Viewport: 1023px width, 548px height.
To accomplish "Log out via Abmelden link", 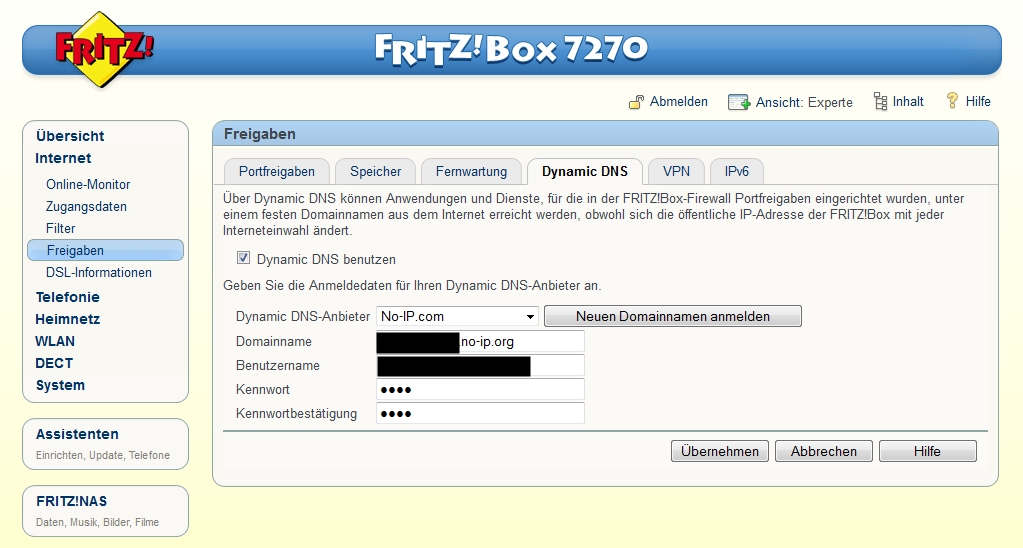I will (x=679, y=102).
